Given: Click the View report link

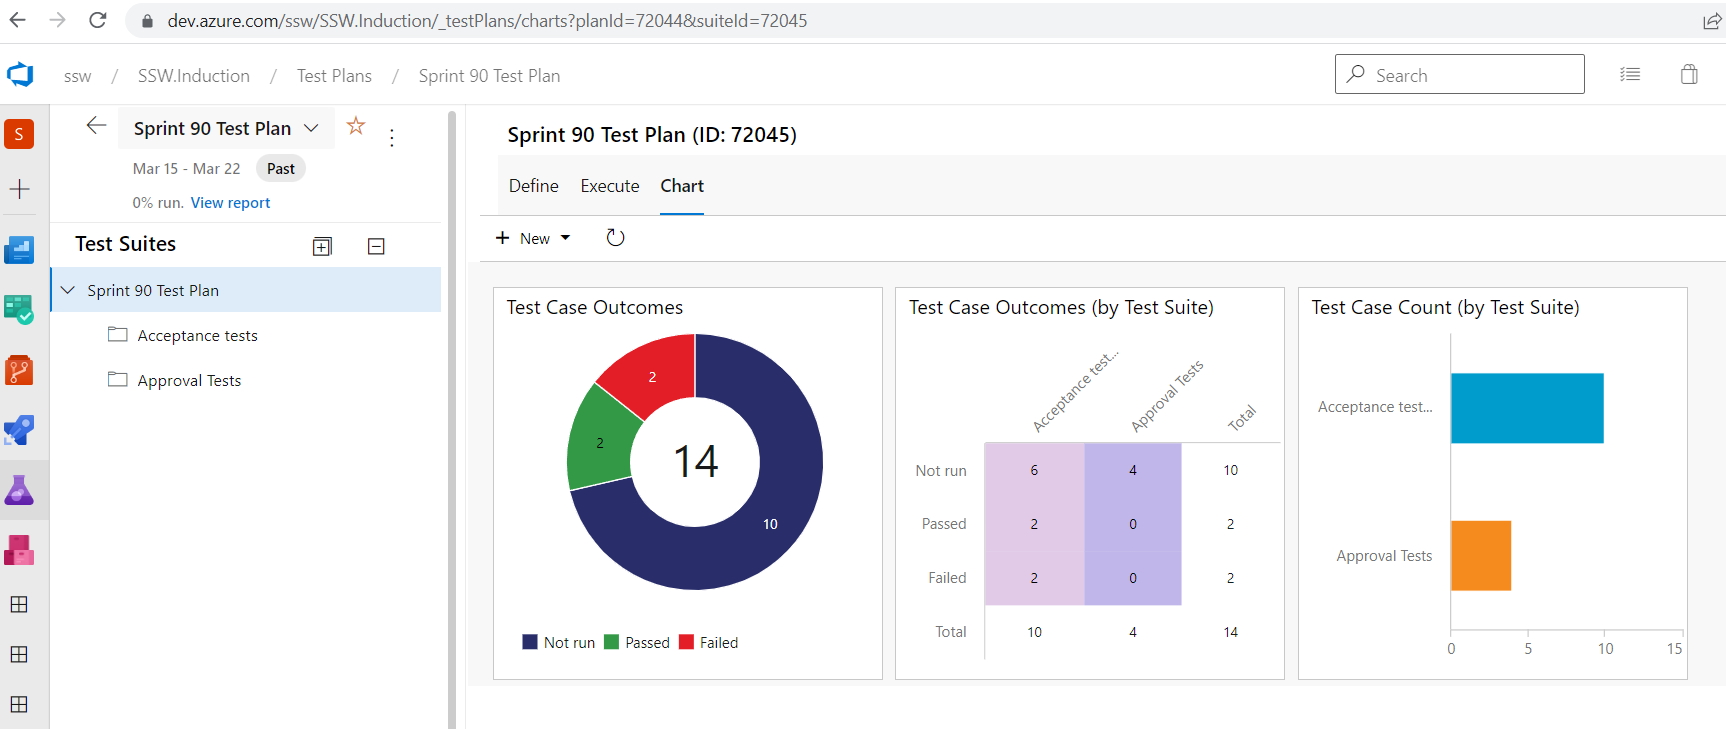Looking at the screenshot, I should coord(230,203).
